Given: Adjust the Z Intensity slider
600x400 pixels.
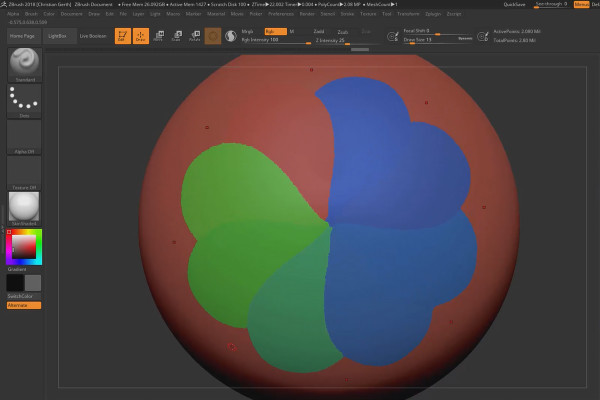Looking at the screenshot, I should coord(346,41).
